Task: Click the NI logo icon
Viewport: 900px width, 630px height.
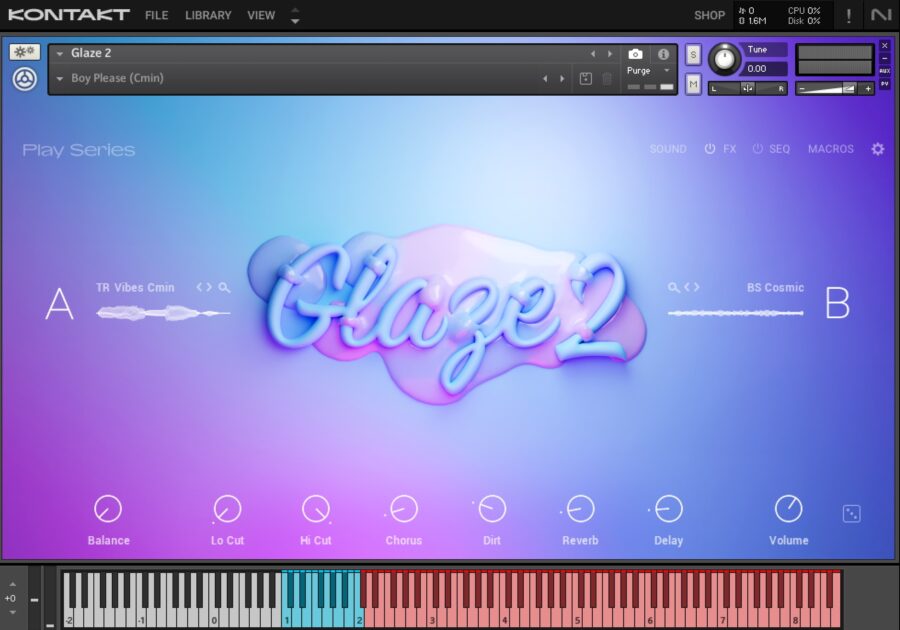Action: 881,15
